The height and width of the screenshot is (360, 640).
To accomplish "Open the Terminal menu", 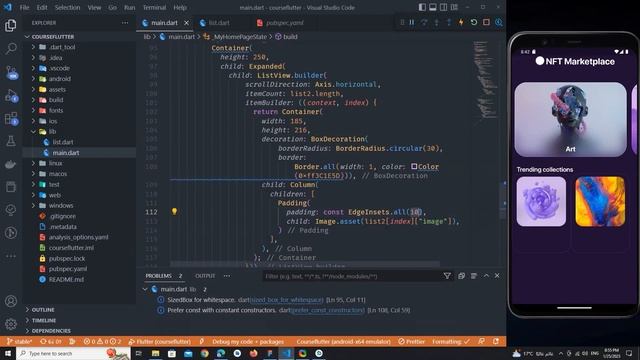I will click(154, 7).
